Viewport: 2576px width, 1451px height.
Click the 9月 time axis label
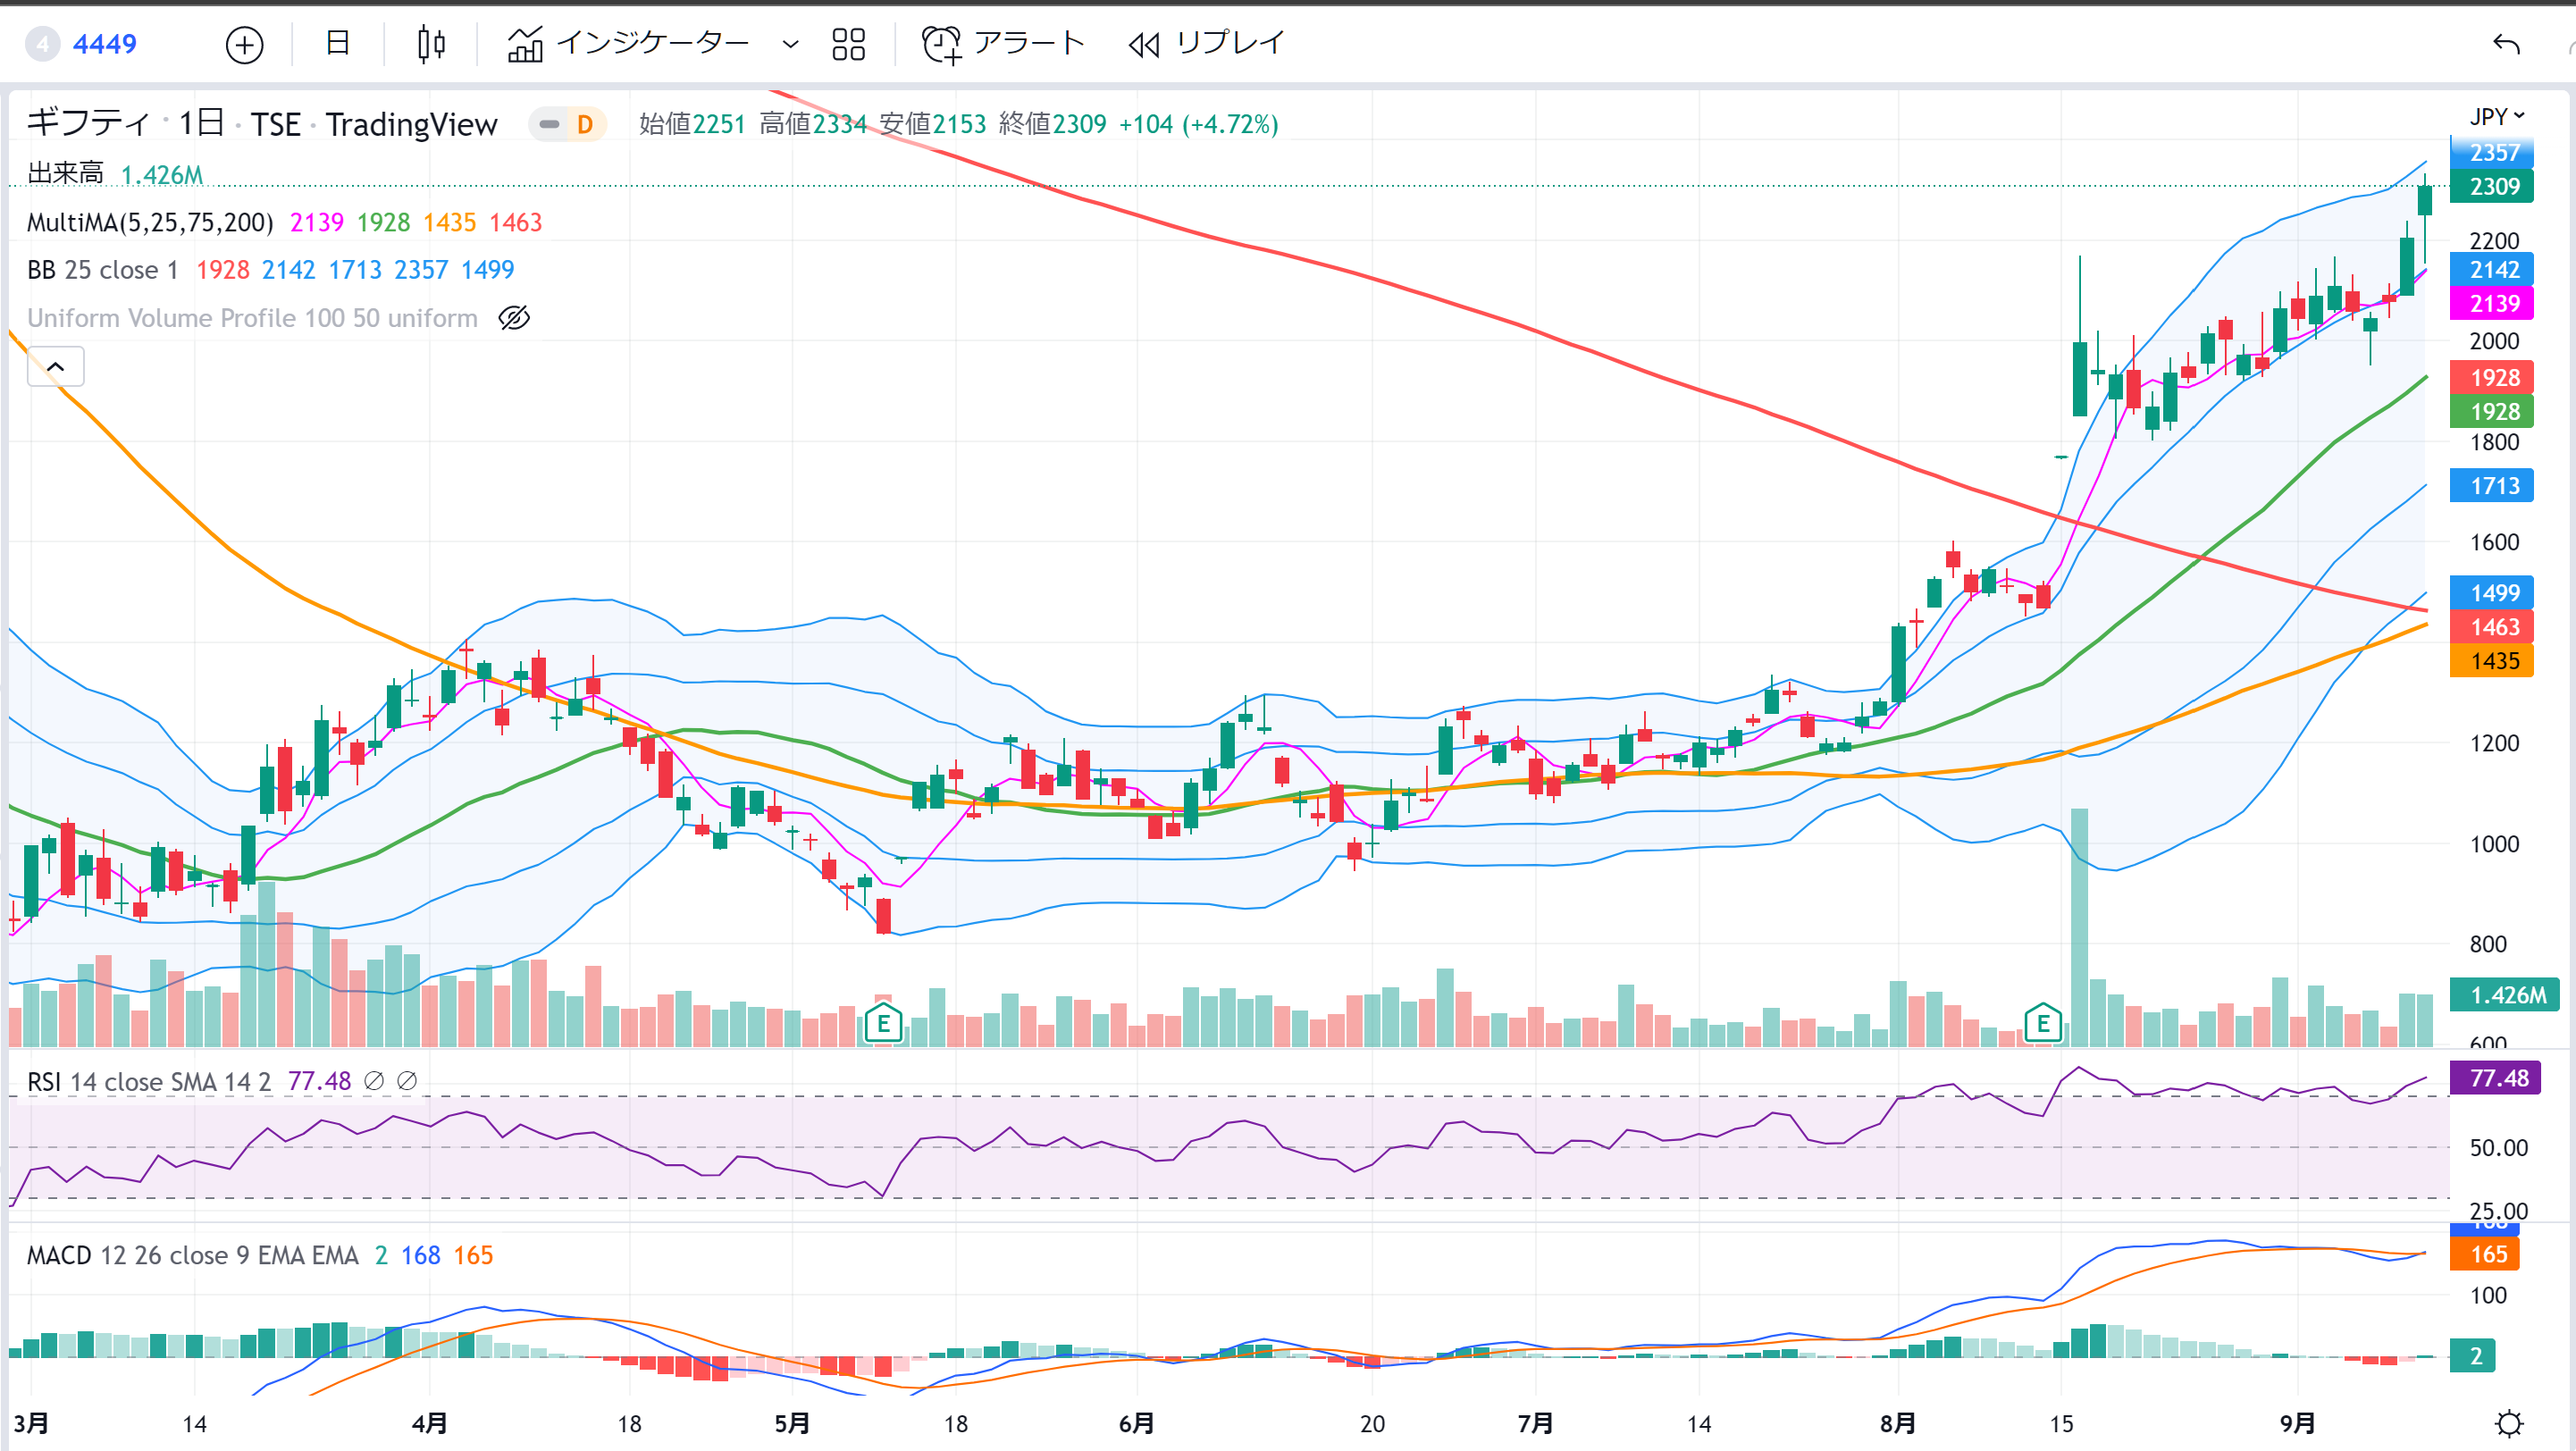click(x=2297, y=1423)
